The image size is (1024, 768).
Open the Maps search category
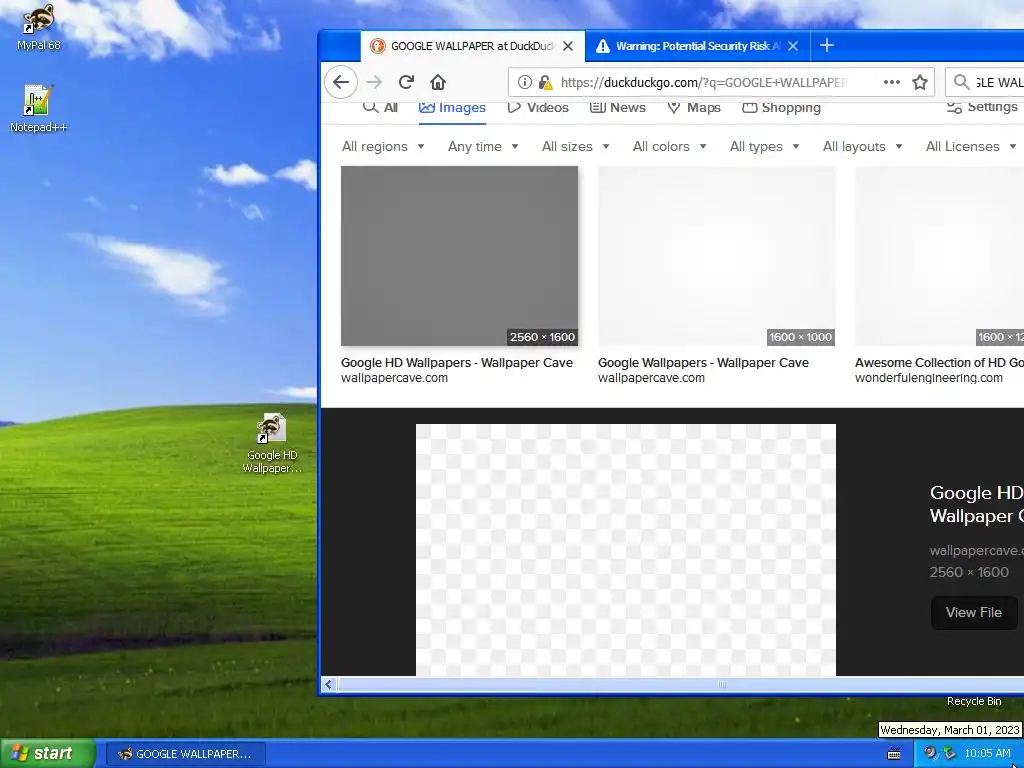point(694,108)
